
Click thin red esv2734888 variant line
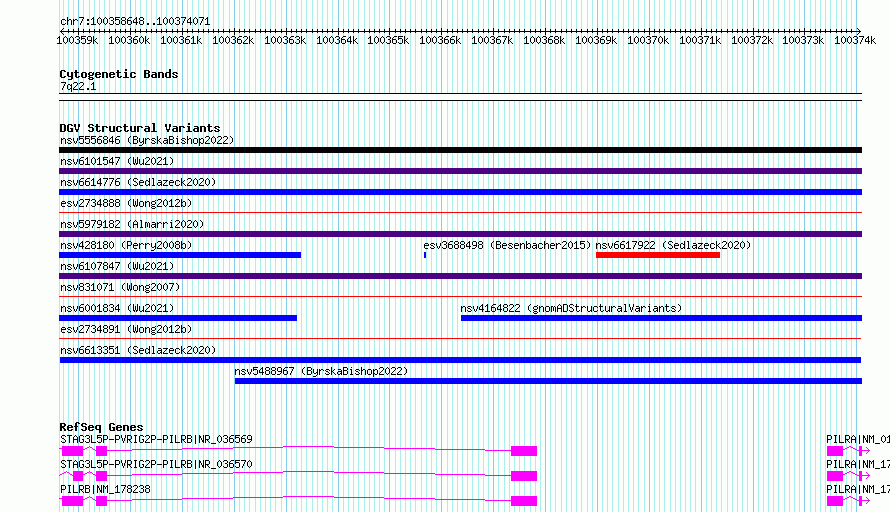coord(460,213)
